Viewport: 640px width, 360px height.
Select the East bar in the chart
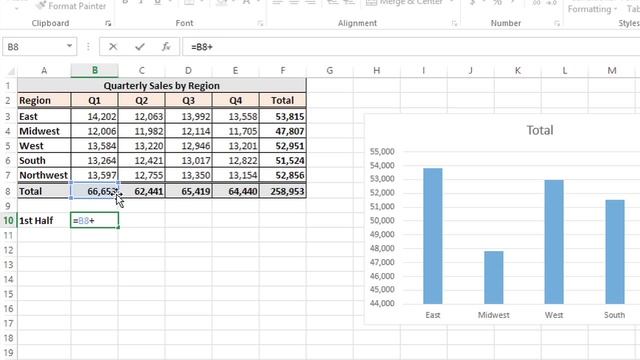coord(433,236)
